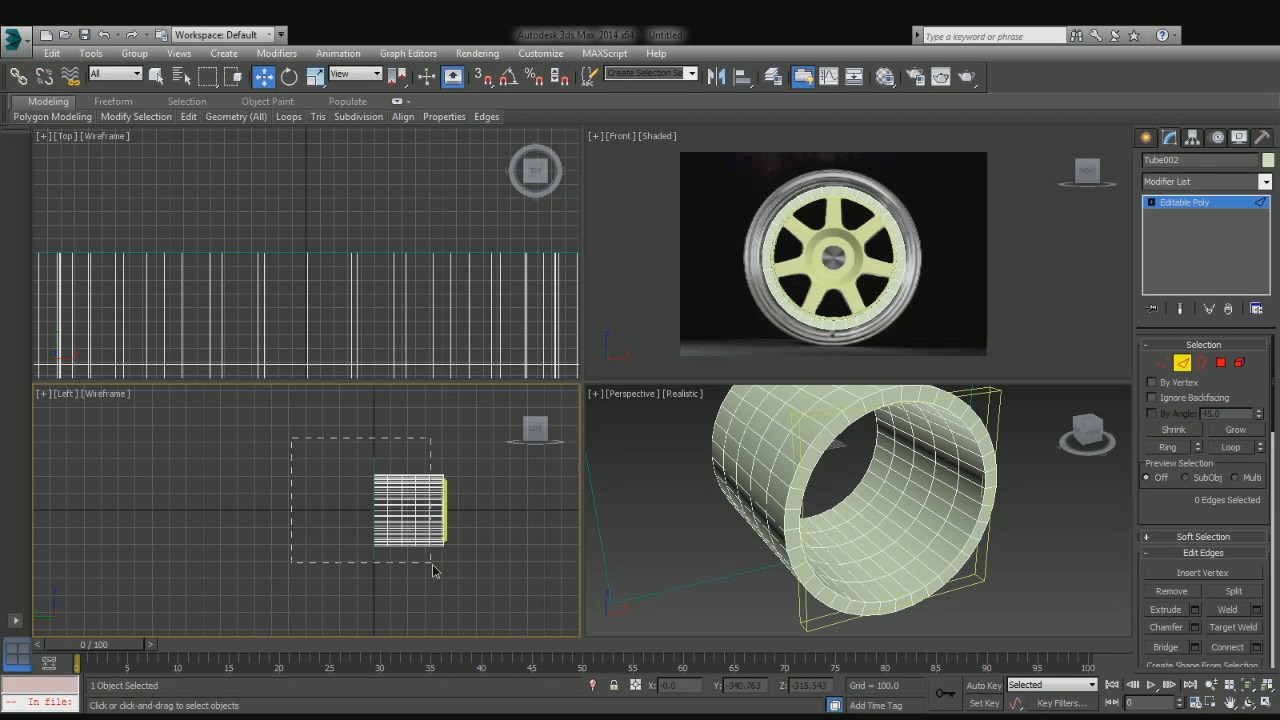Screen dimensions: 1280x720
Task: Click the Unlink Selection tool
Action: [x=44, y=76]
